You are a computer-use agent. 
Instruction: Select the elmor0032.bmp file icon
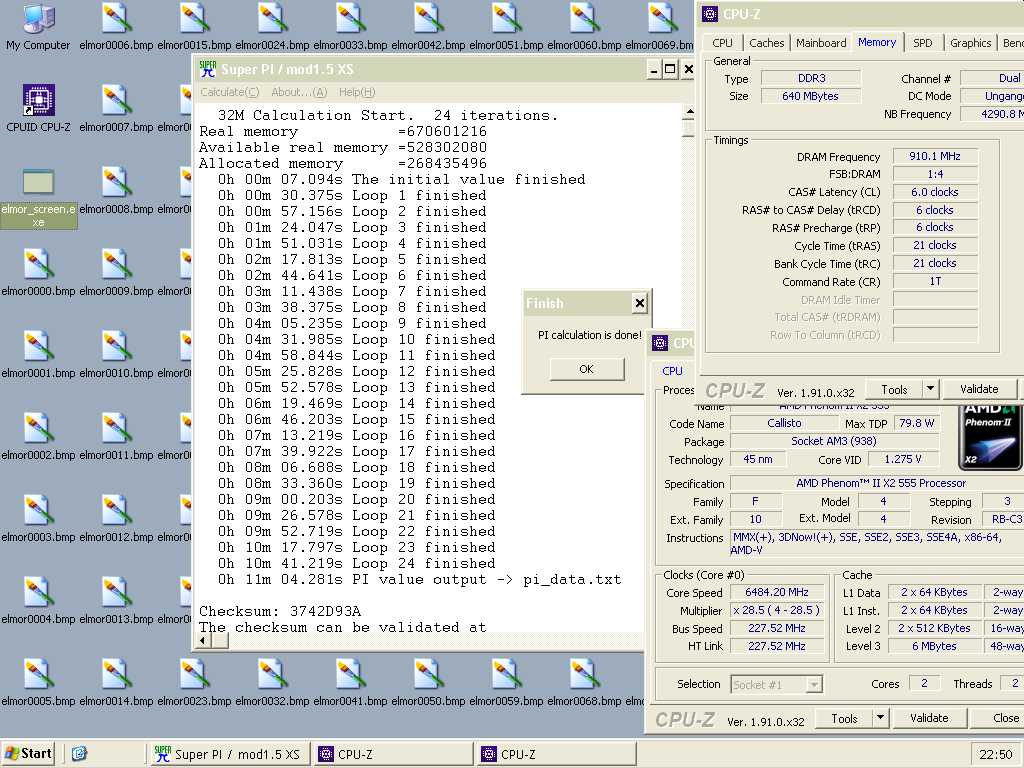click(x=272, y=683)
